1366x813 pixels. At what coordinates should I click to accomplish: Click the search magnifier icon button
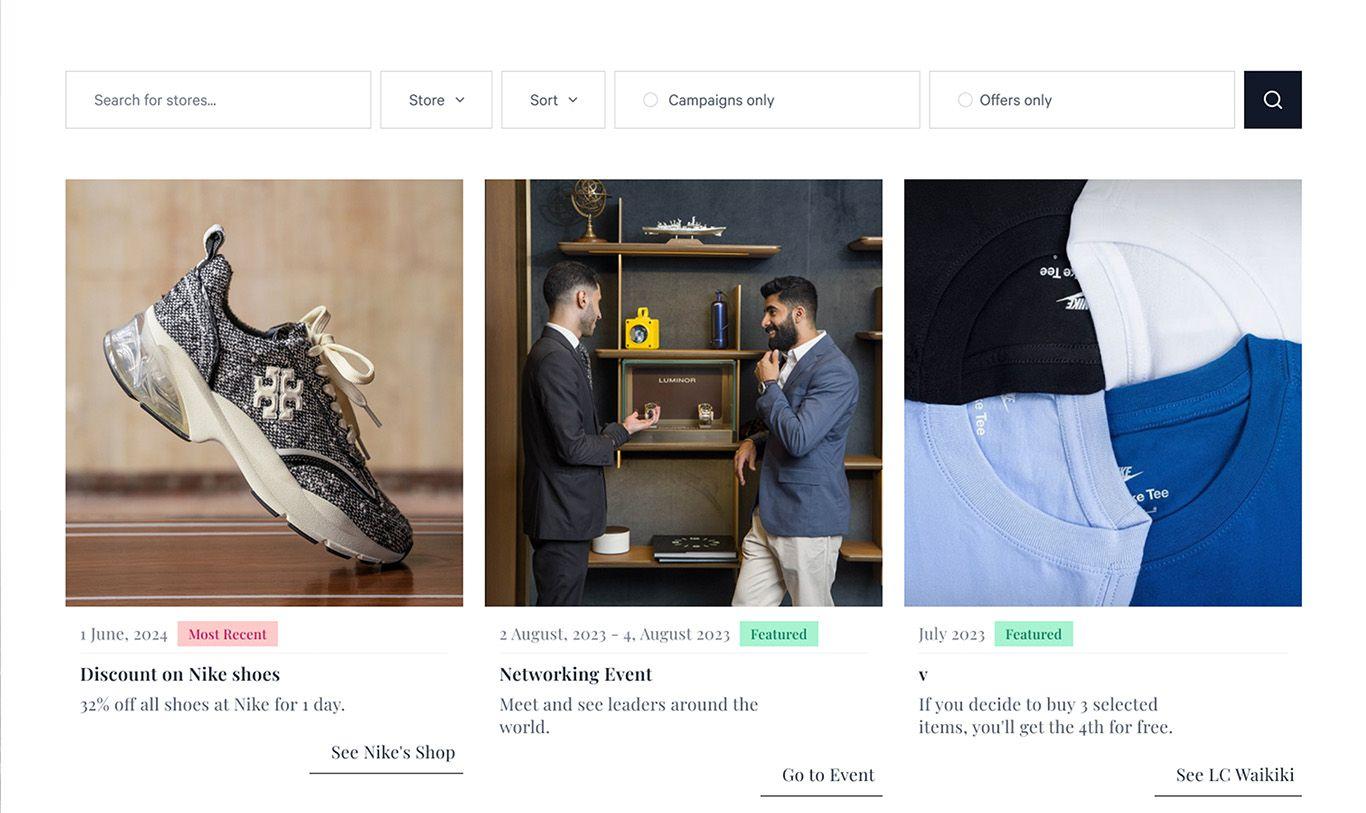[x=1272, y=100]
